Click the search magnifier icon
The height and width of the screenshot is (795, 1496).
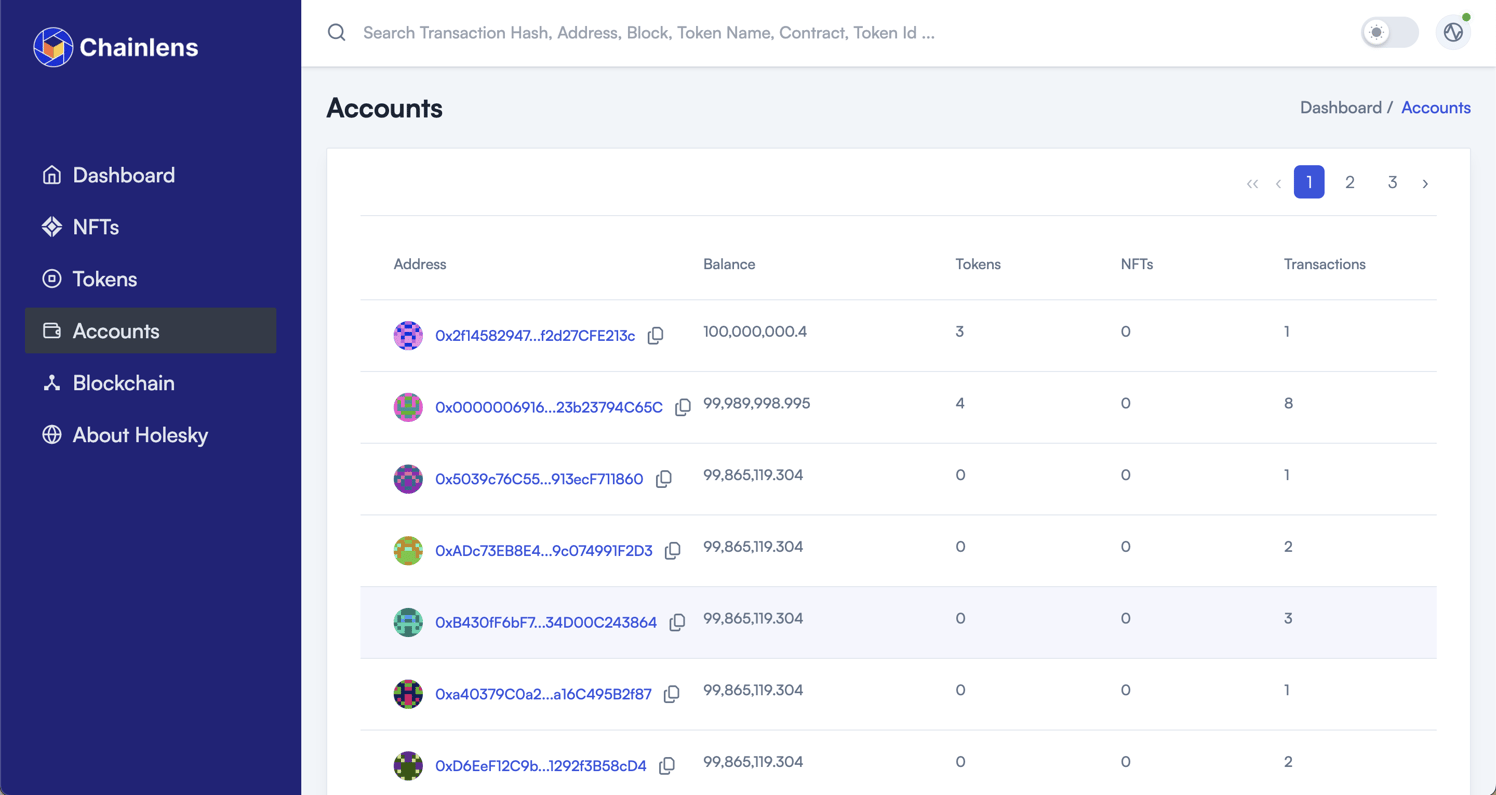tap(336, 32)
